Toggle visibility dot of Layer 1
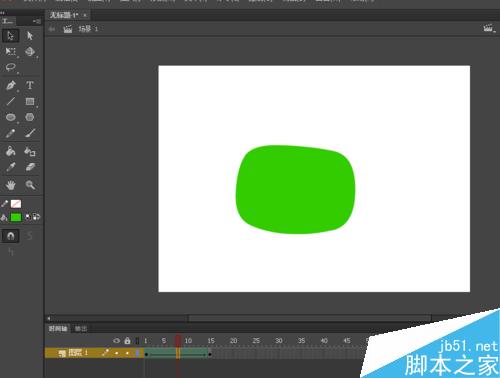This screenshot has height=378, width=500. [x=116, y=353]
